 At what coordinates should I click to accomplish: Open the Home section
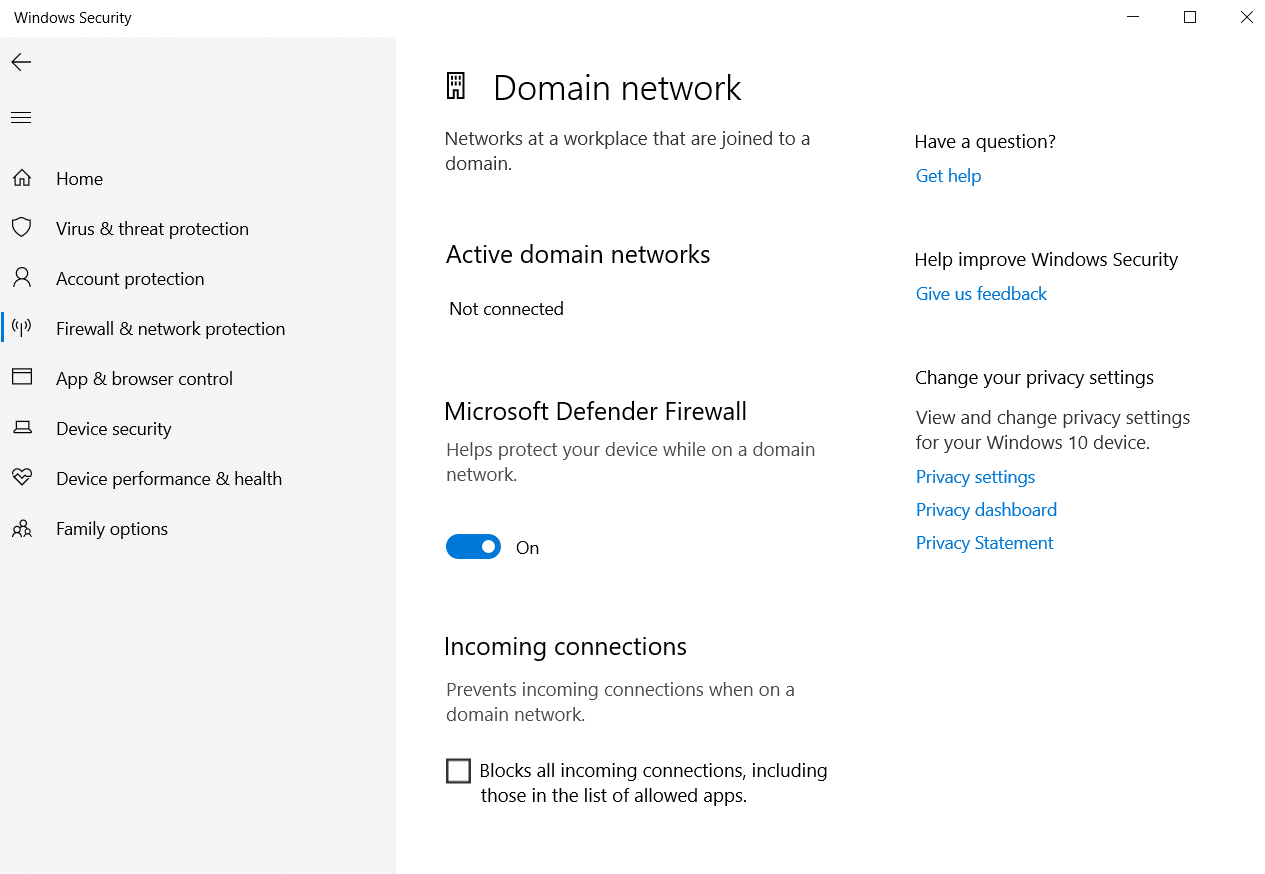(79, 178)
